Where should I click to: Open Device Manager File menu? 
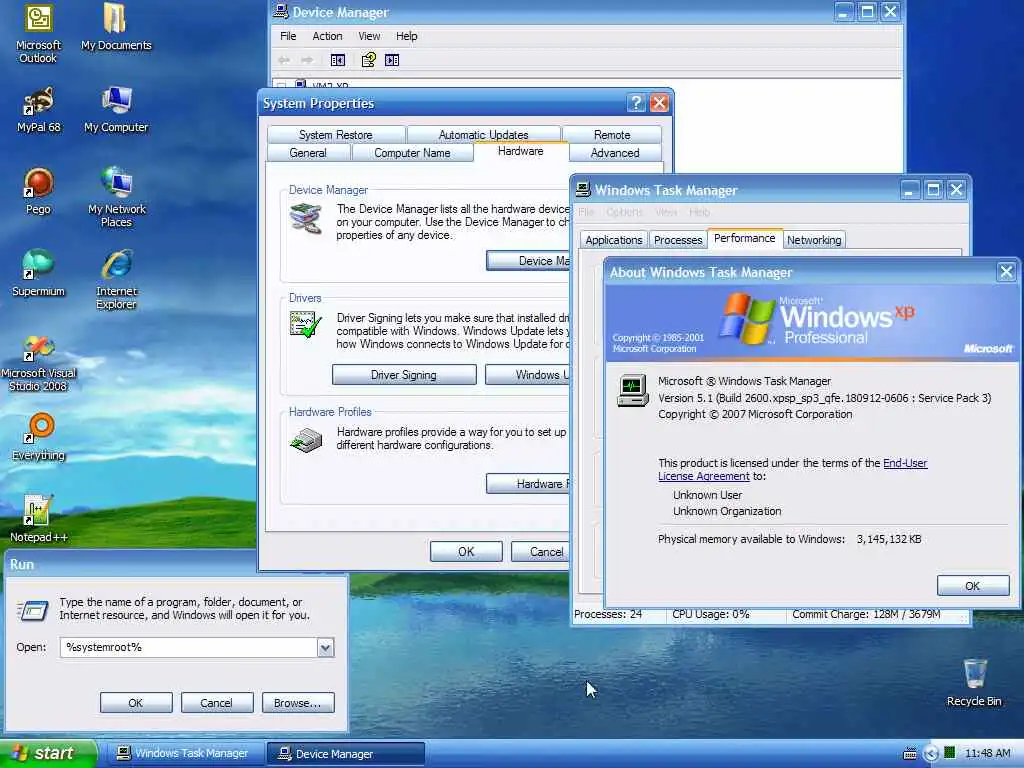pyautogui.click(x=288, y=36)
